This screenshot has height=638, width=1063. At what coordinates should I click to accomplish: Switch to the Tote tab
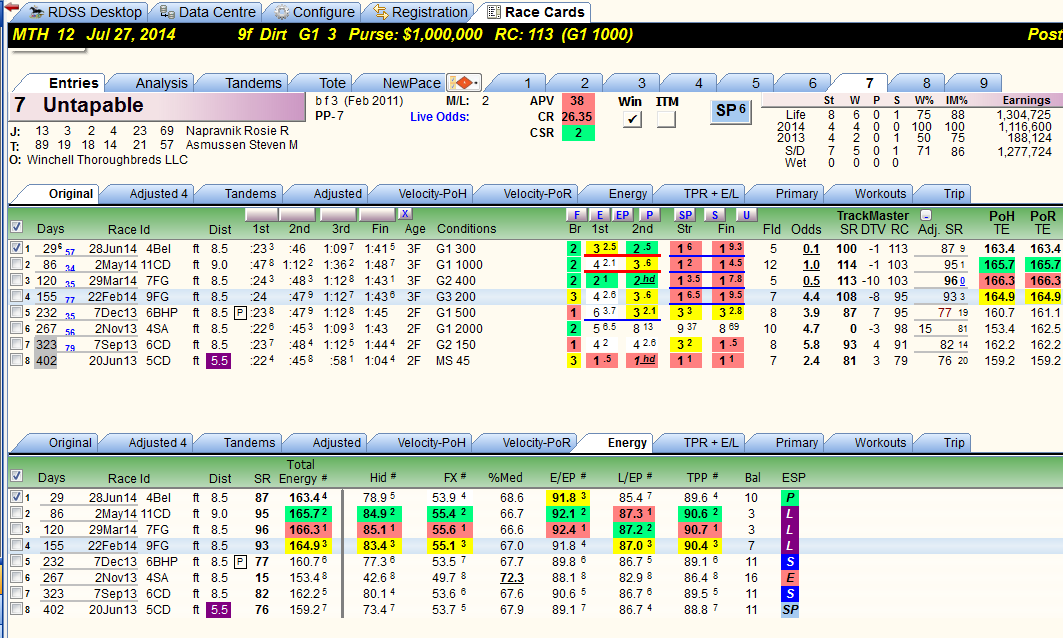[x=332, y=83]
